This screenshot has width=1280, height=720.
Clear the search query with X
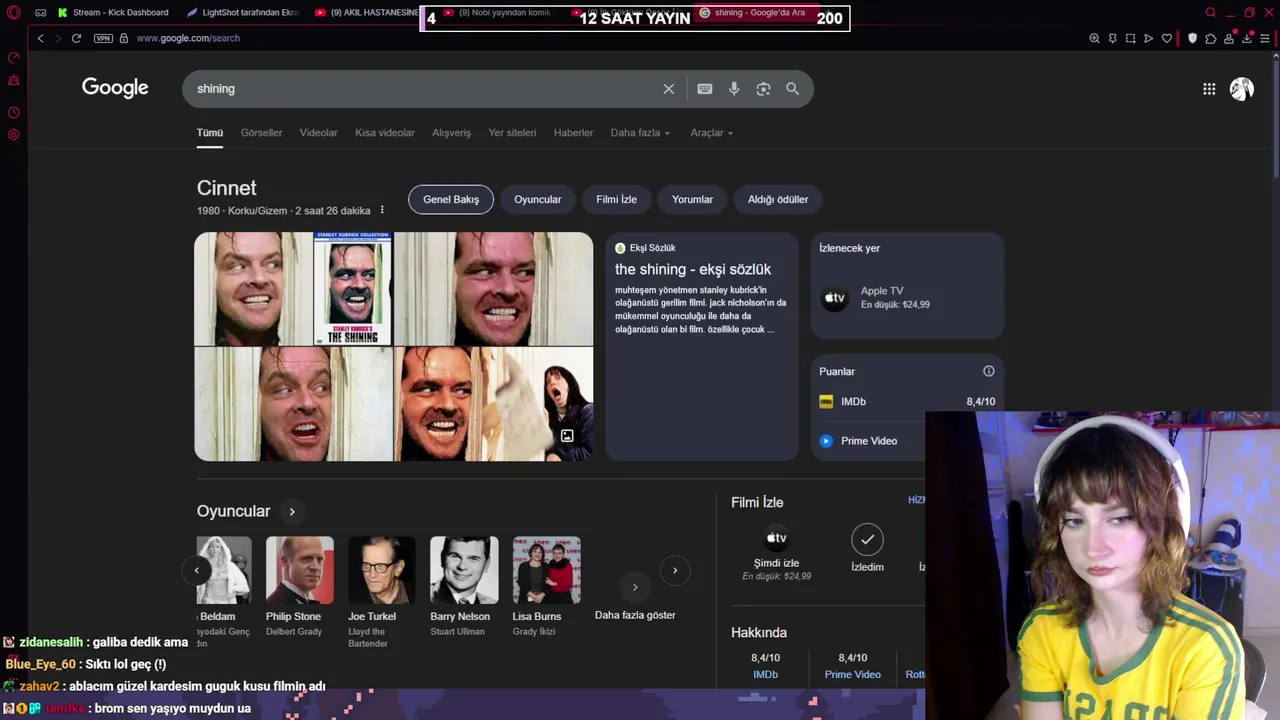(x=669, y=89)
